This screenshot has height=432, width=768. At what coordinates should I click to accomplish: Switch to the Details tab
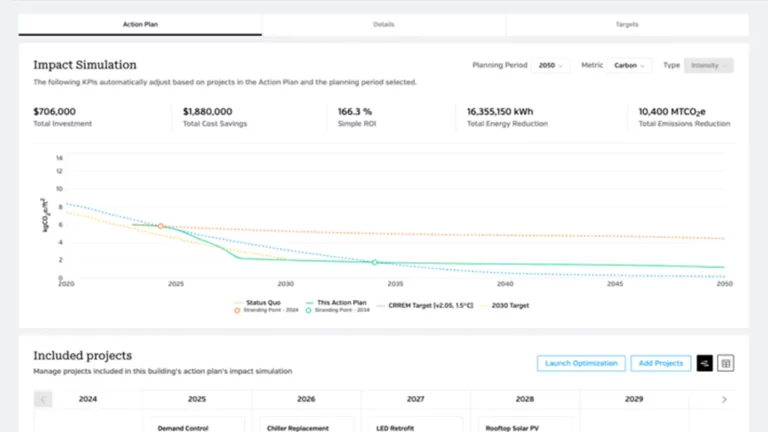pyautogui.click(x=384, y=24)
